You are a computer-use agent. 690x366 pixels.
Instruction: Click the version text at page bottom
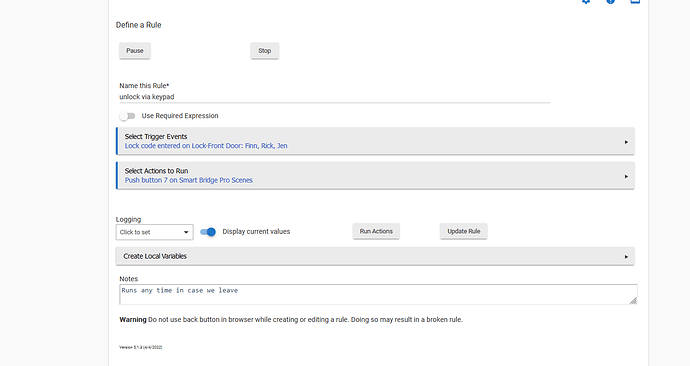[x=141, y=347]
